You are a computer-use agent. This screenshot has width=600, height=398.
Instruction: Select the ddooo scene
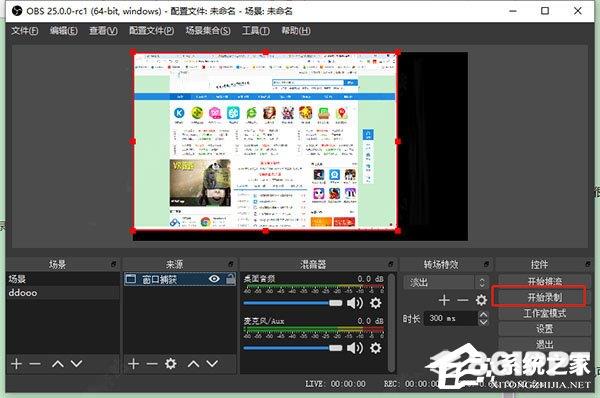63,293
